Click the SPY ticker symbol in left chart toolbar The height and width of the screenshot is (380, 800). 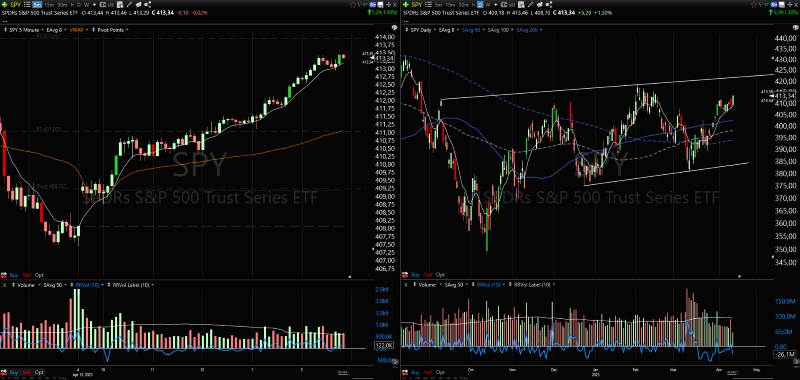click(15, 5)
